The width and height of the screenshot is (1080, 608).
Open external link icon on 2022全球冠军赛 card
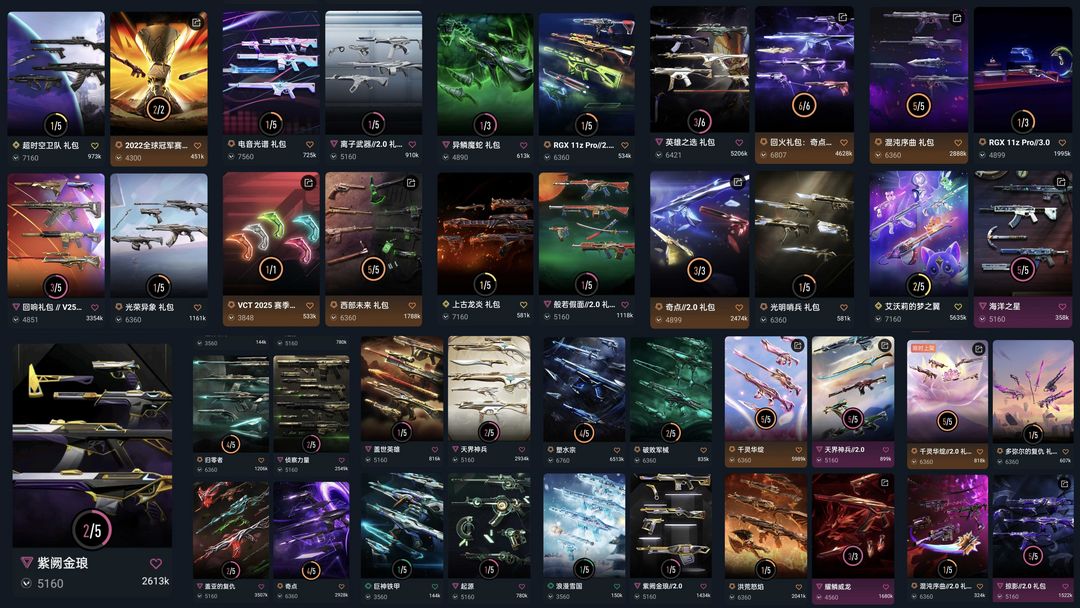[196, 23]
